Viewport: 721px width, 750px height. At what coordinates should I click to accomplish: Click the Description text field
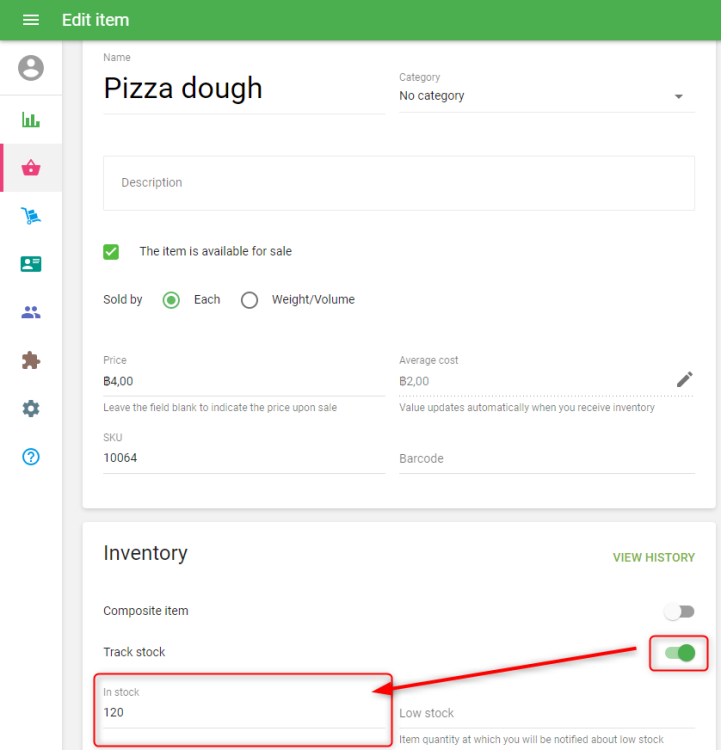click(x=398, y=183)
